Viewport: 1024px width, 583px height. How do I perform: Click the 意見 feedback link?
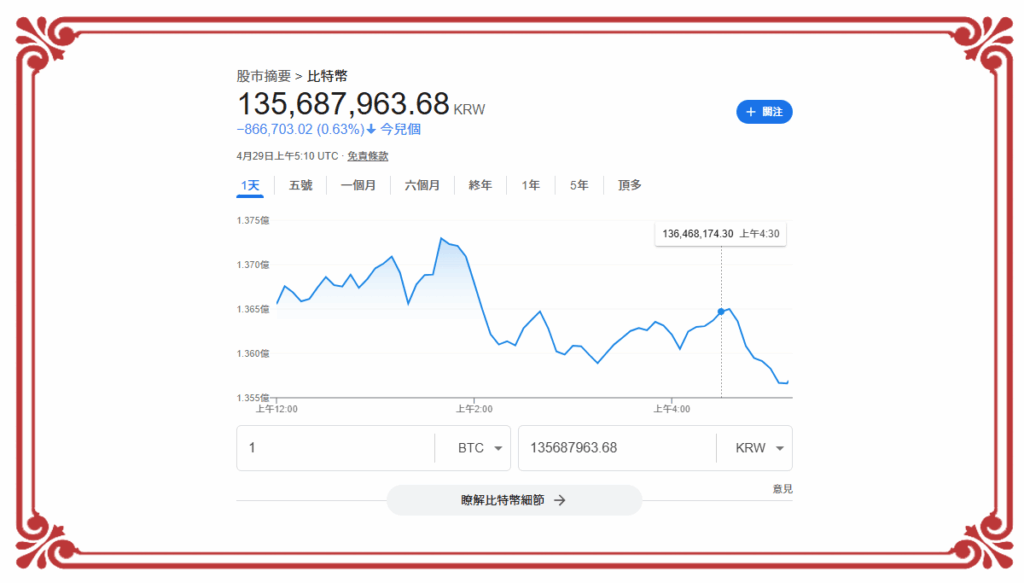pos(782,489)
